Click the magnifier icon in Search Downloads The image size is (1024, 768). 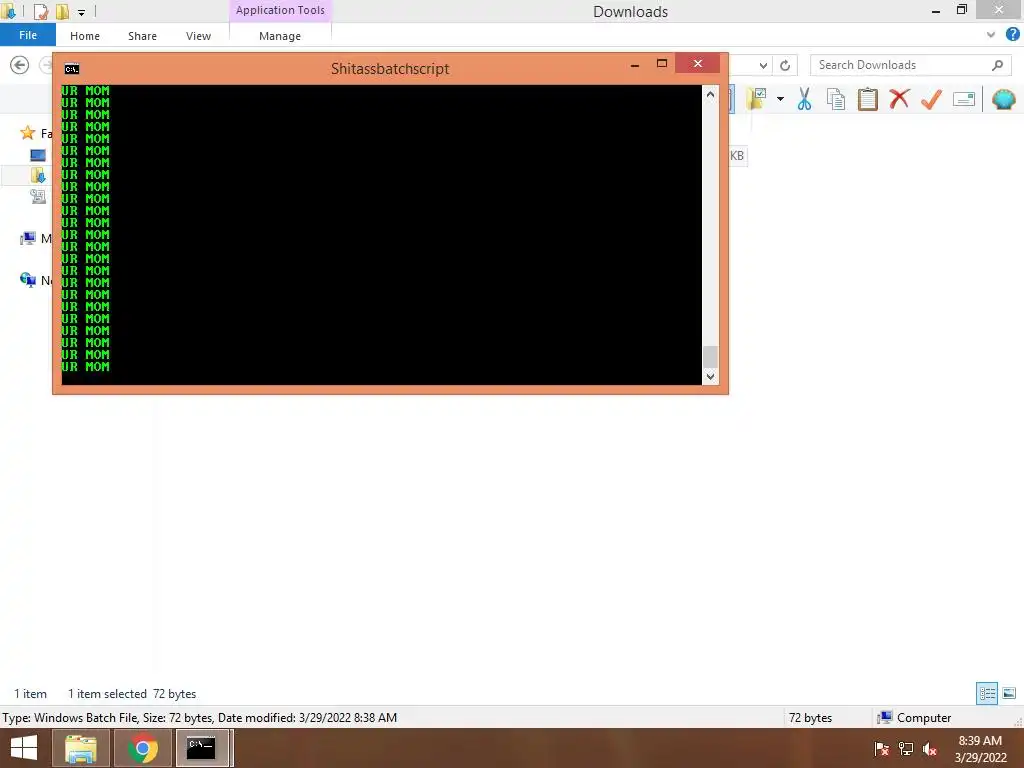click(x=997, y=65)
